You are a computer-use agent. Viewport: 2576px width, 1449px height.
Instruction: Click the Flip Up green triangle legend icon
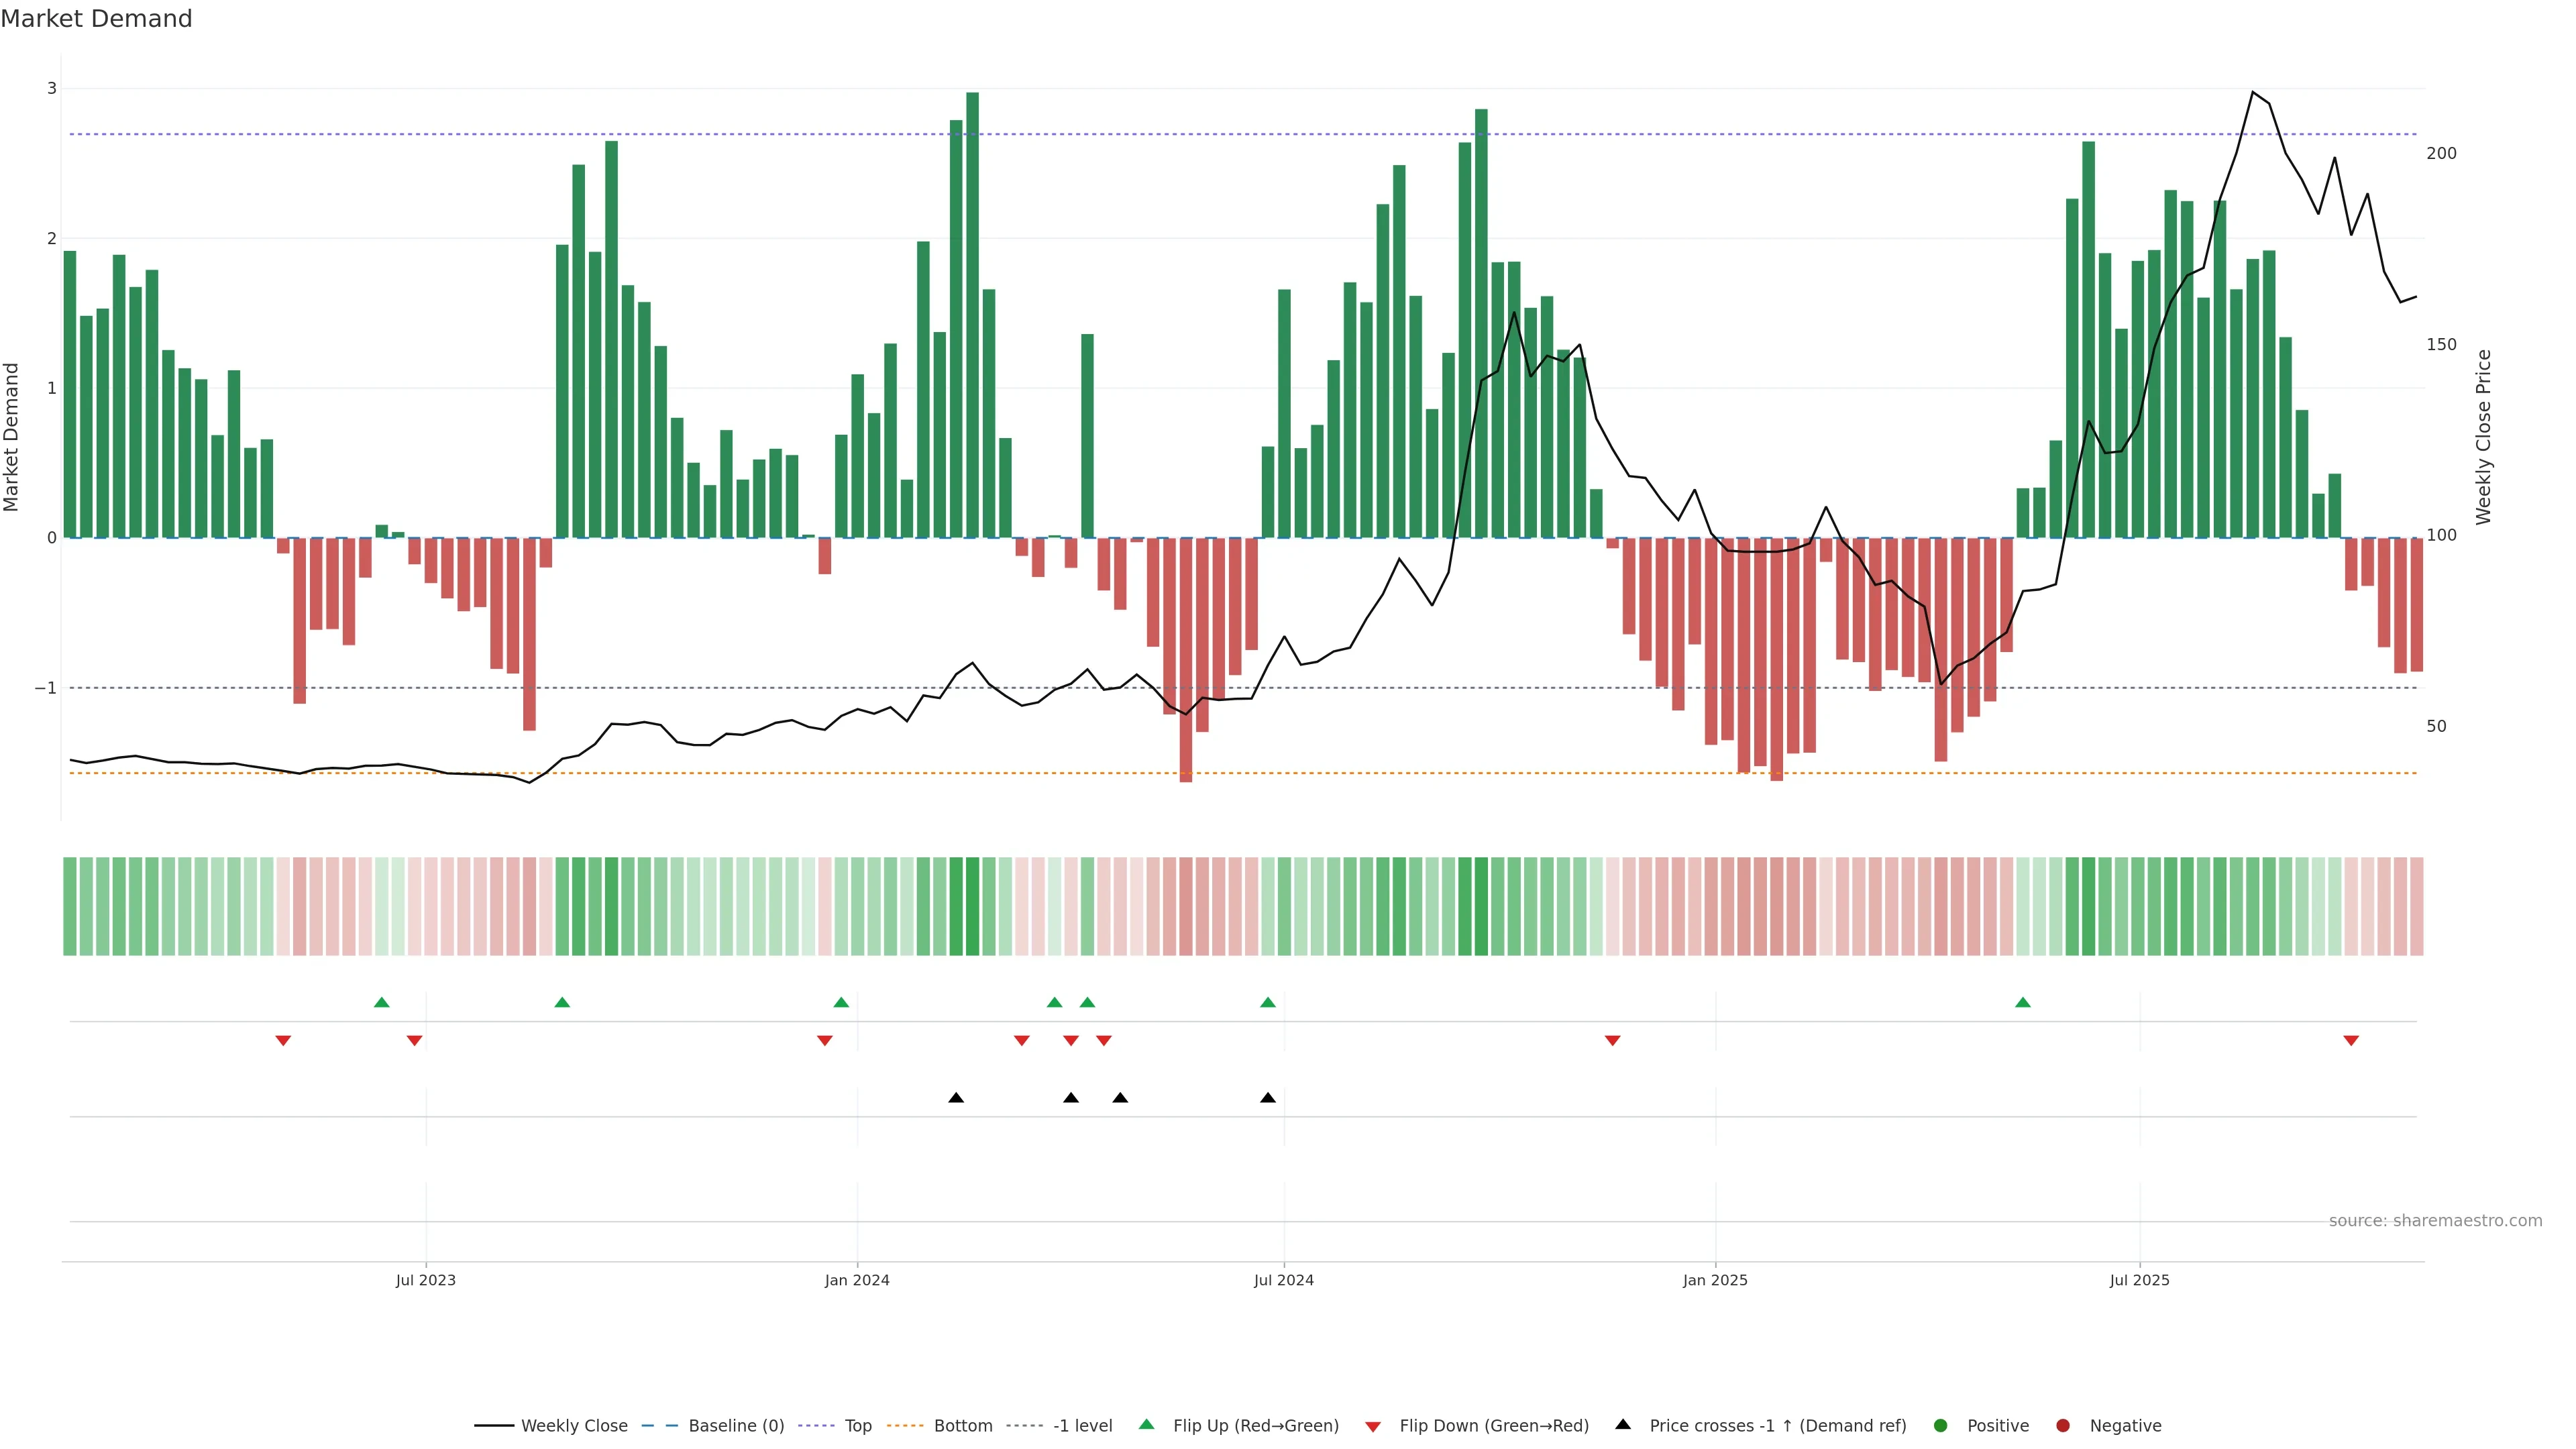(x=1147, y=1424)
